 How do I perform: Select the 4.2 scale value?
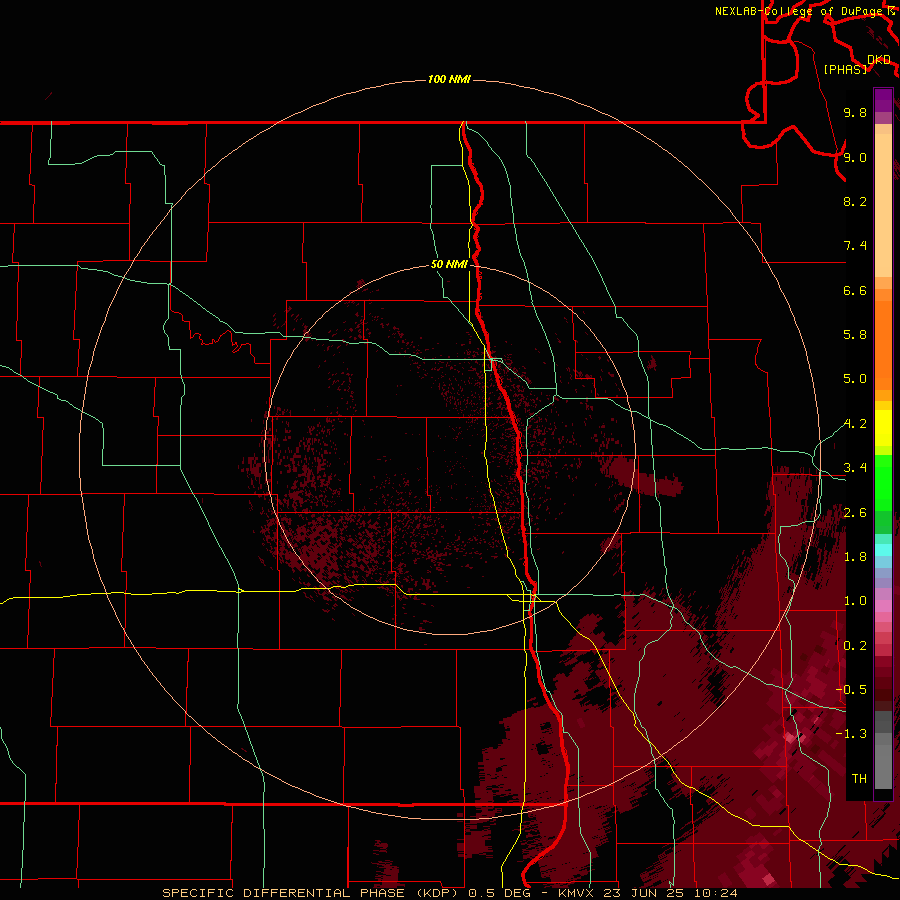point(855,424)
